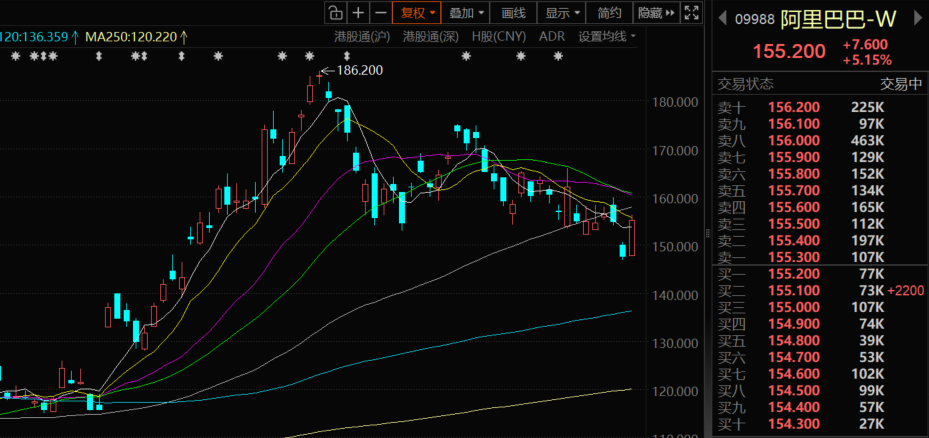Open the 复权 dropdown

(418, 13)
